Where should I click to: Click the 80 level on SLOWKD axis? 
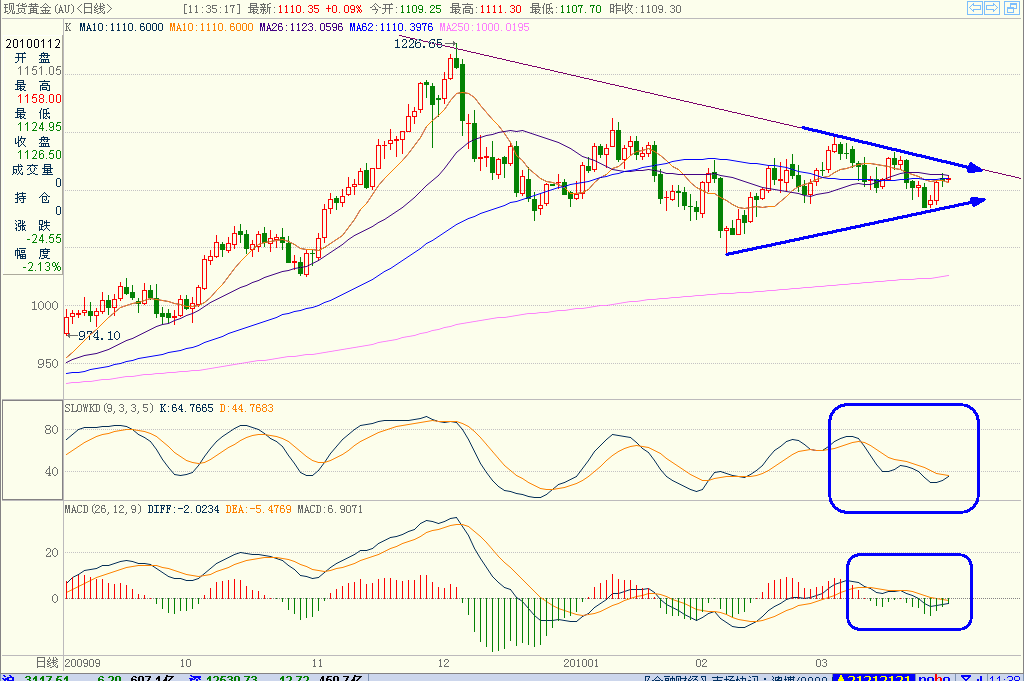pos(52,430)
